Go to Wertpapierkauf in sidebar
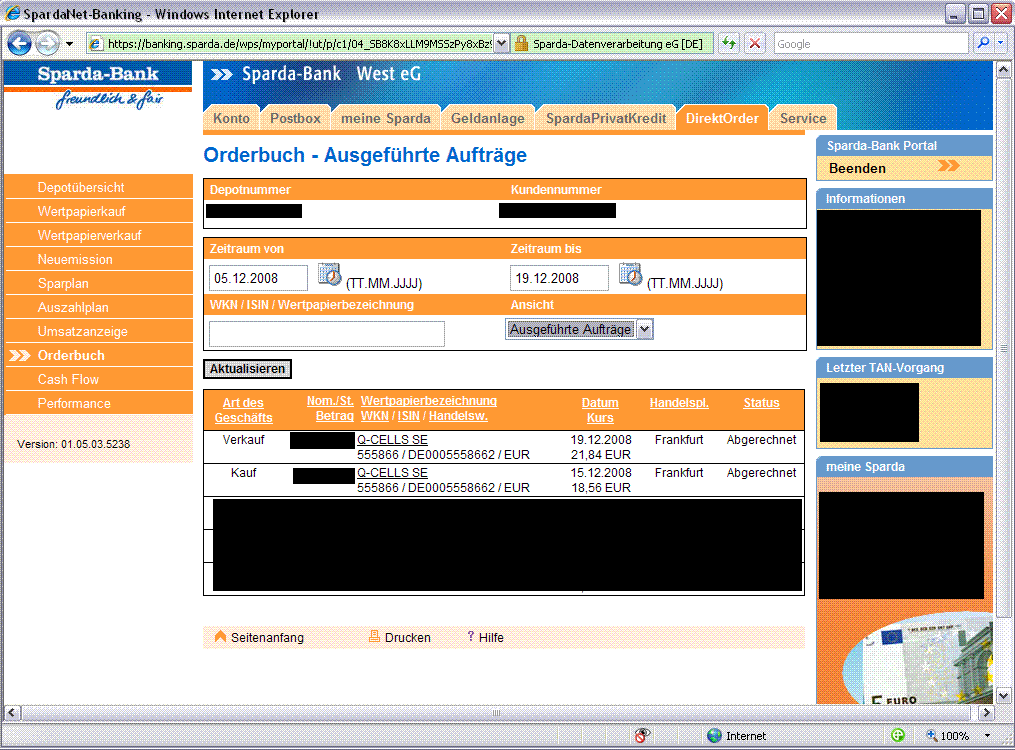Viewport: 1015px width, 750px height. point(98,211)
